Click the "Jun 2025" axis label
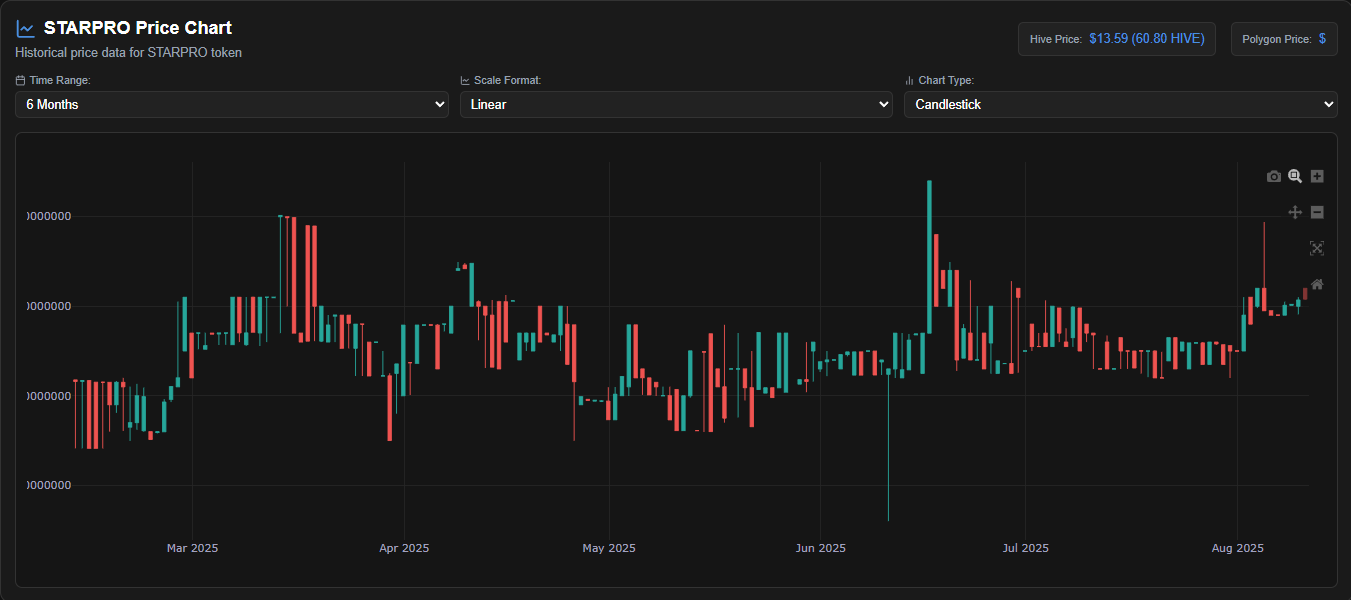This screenshot has height=600, width=1351. [820, 548]
